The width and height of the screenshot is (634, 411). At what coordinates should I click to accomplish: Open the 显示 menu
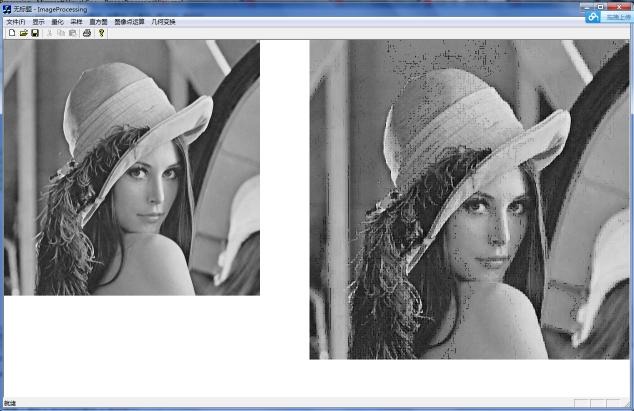click(38, 22)
